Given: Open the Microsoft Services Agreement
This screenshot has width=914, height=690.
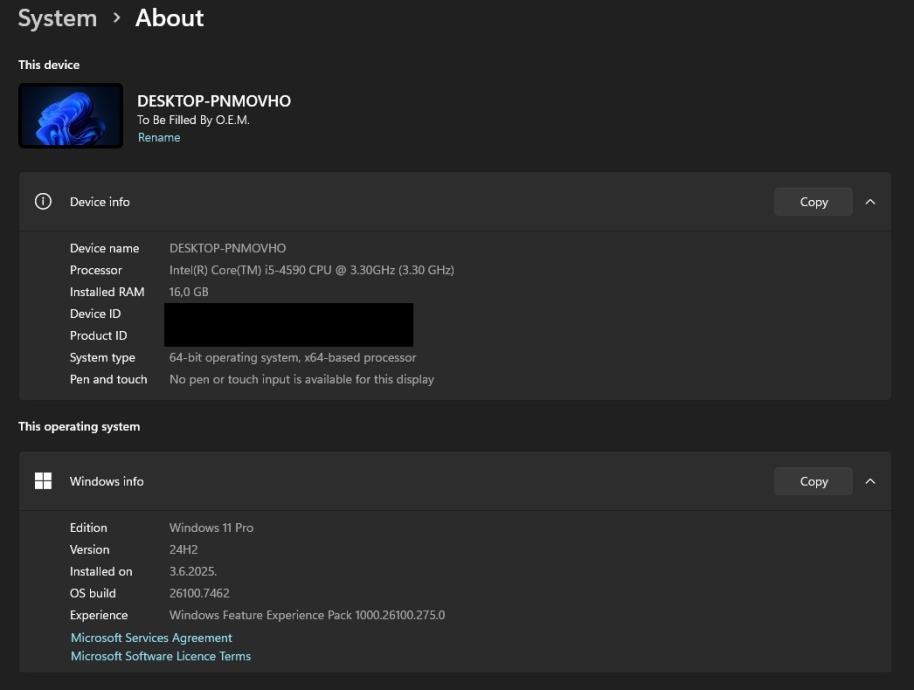Looking at the screenshot, I should (x=151, y=638).
